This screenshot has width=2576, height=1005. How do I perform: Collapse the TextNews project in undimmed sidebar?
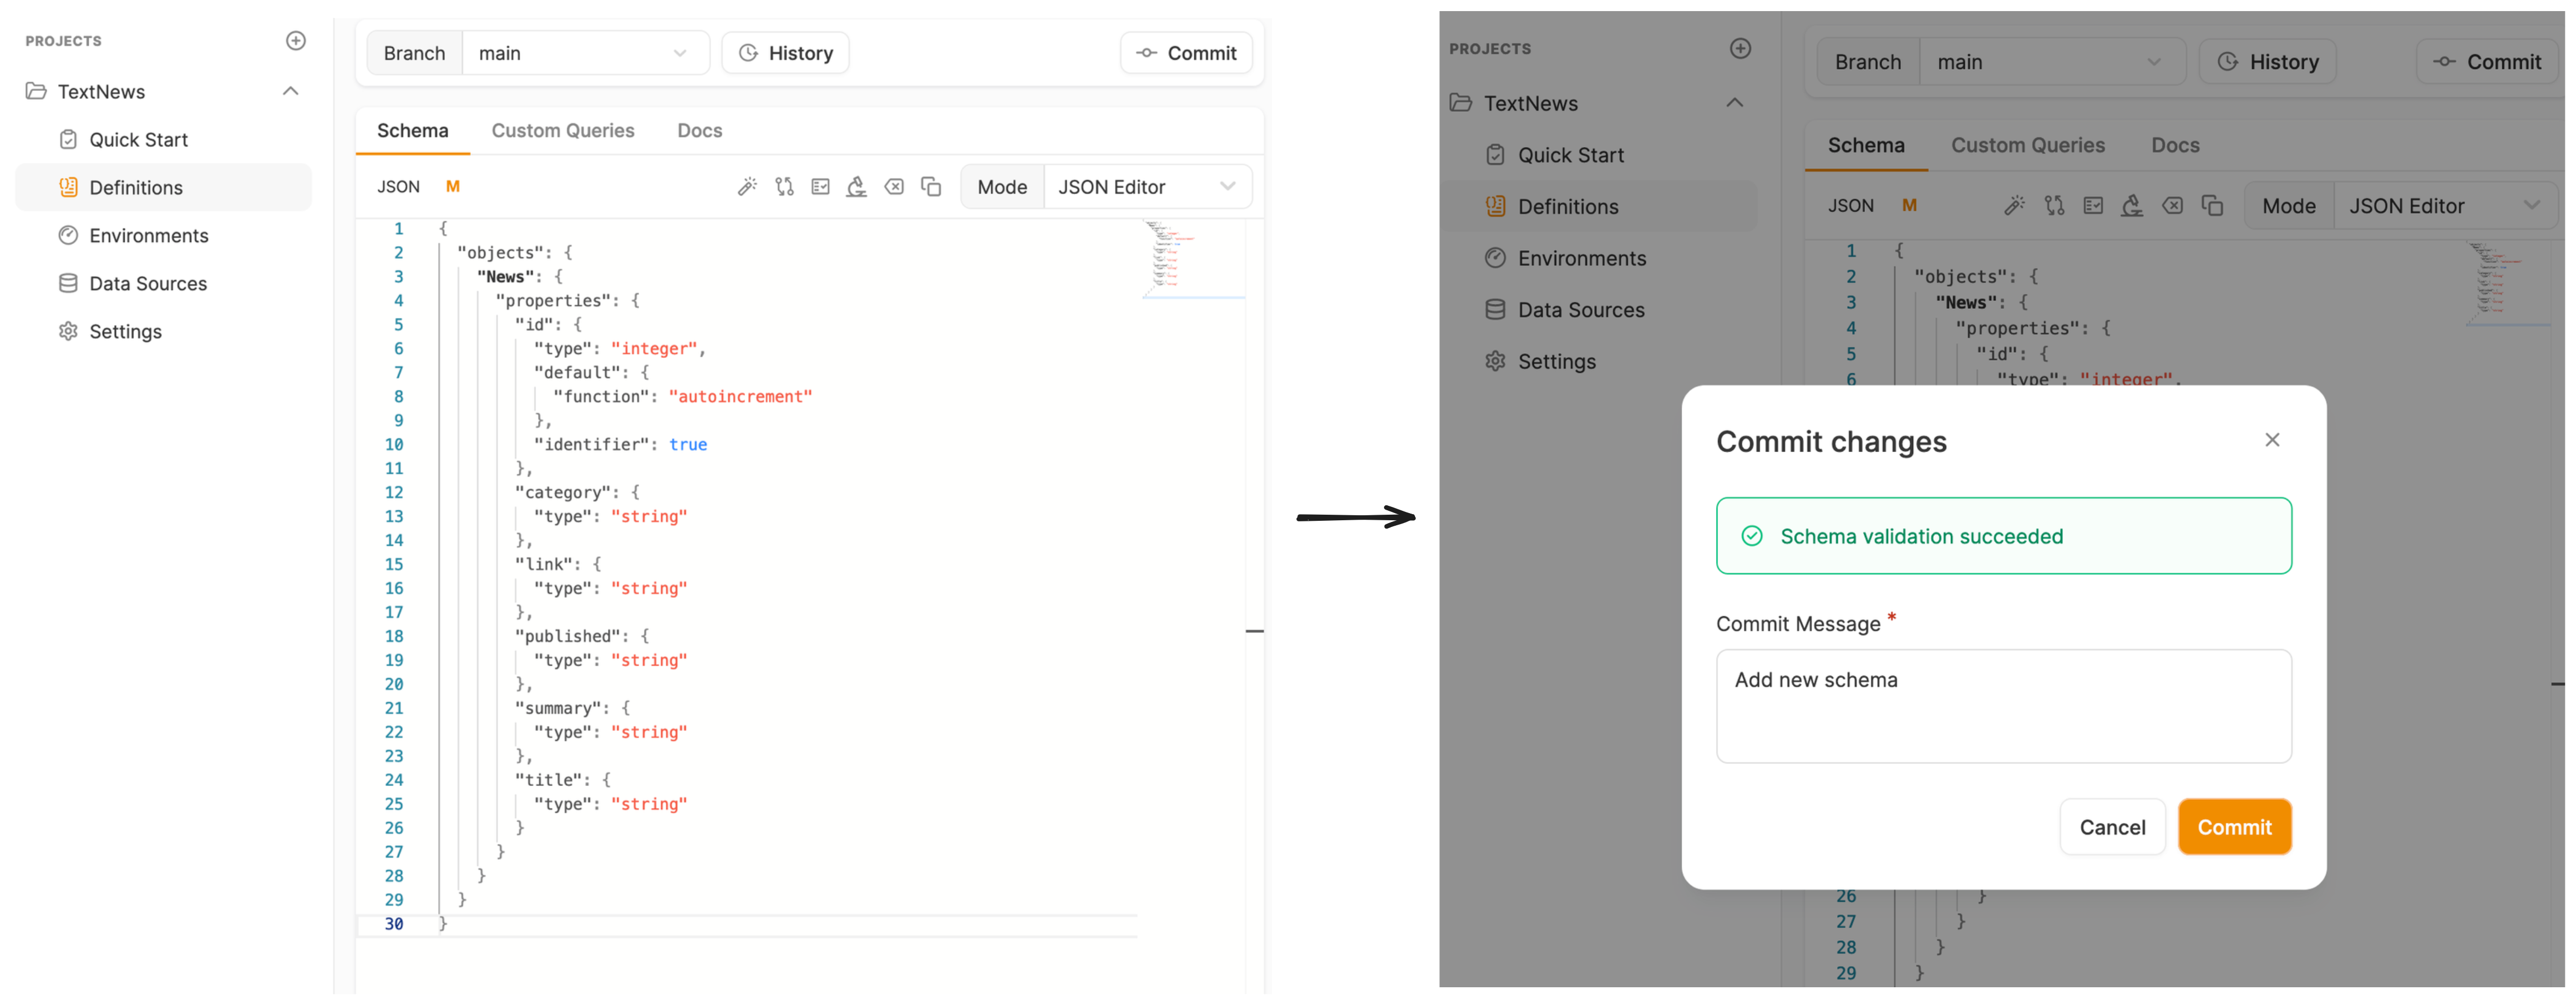coord(291,91)
